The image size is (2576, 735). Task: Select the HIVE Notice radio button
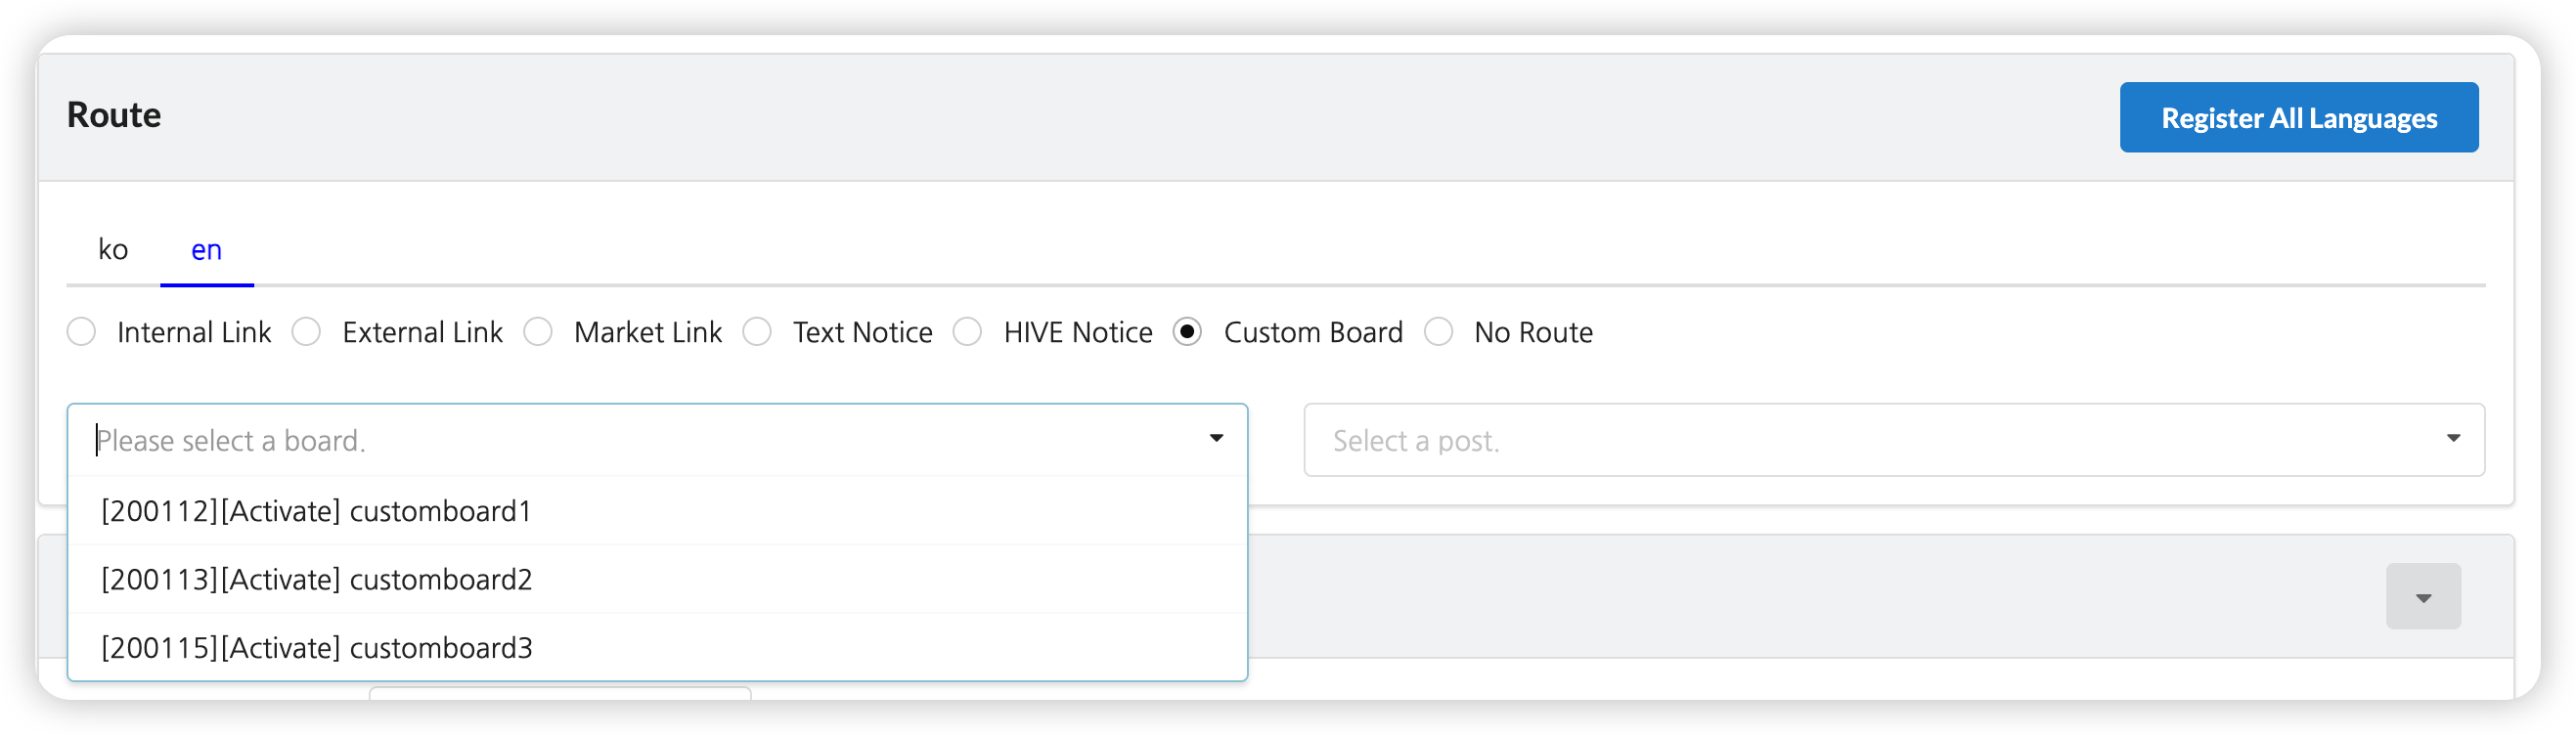coord(967,332)
